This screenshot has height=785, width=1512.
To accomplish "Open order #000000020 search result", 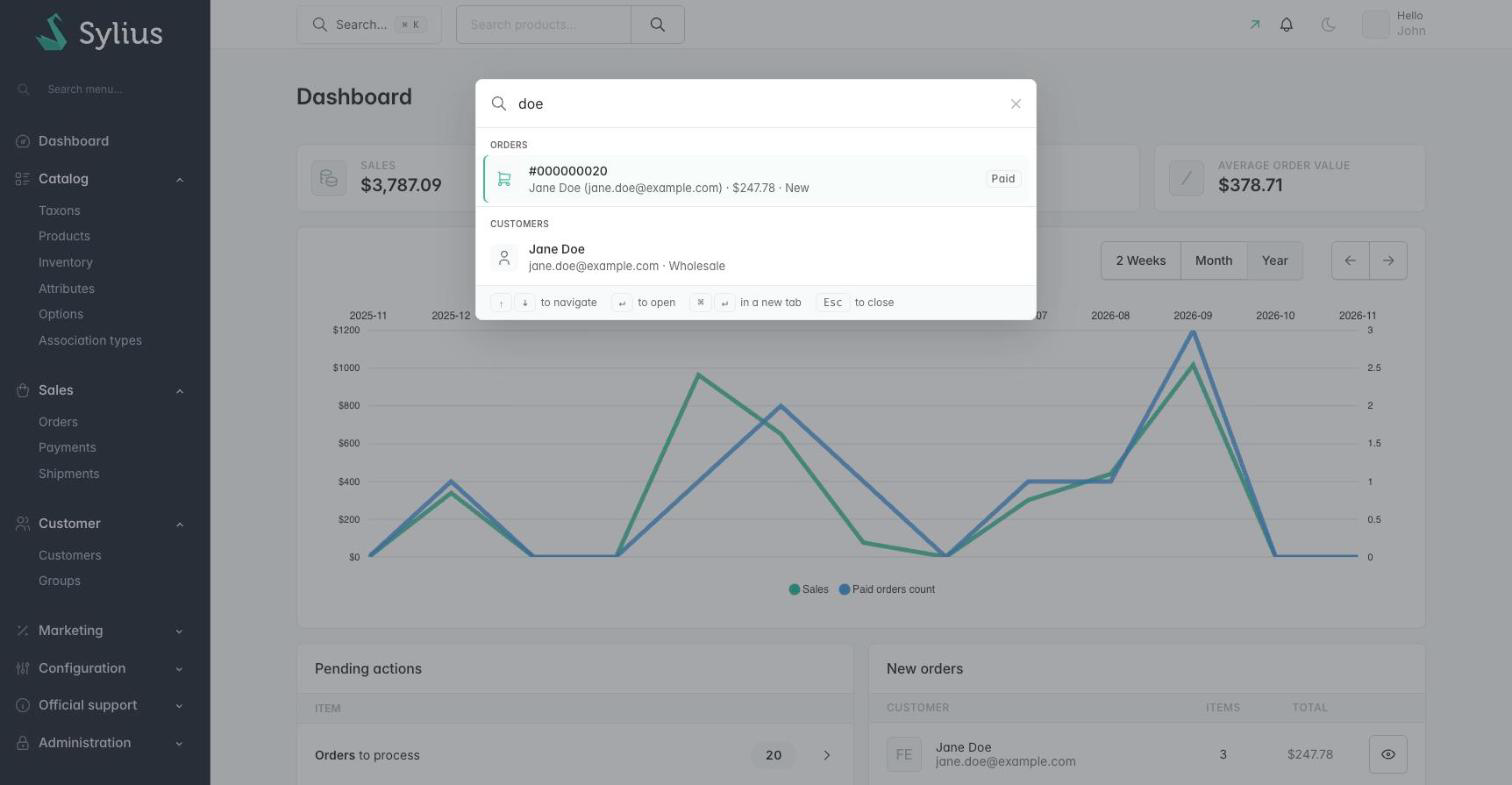I will coord(756,179).
